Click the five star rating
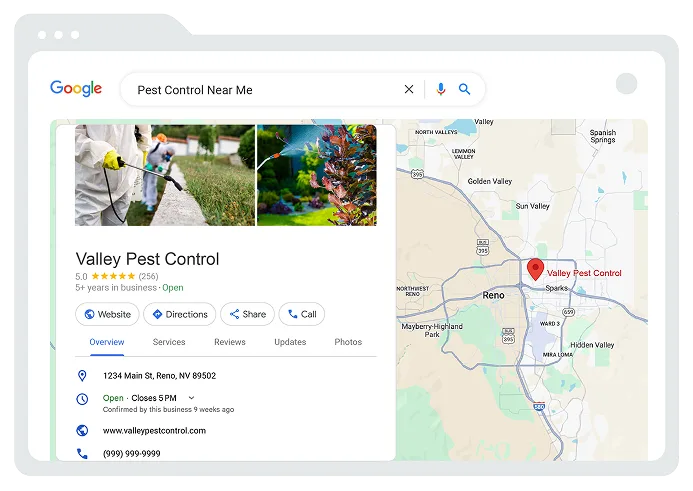 tap(113, 276)
